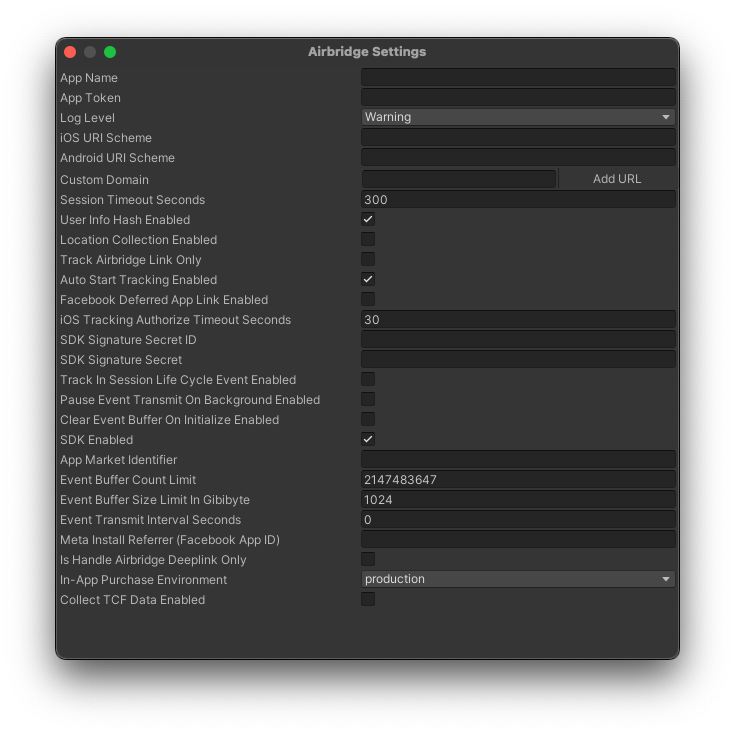
Task: Disable Auto Start Tracking Enabled checkbox
Action: pyautogui.click(x=368, y=279)
